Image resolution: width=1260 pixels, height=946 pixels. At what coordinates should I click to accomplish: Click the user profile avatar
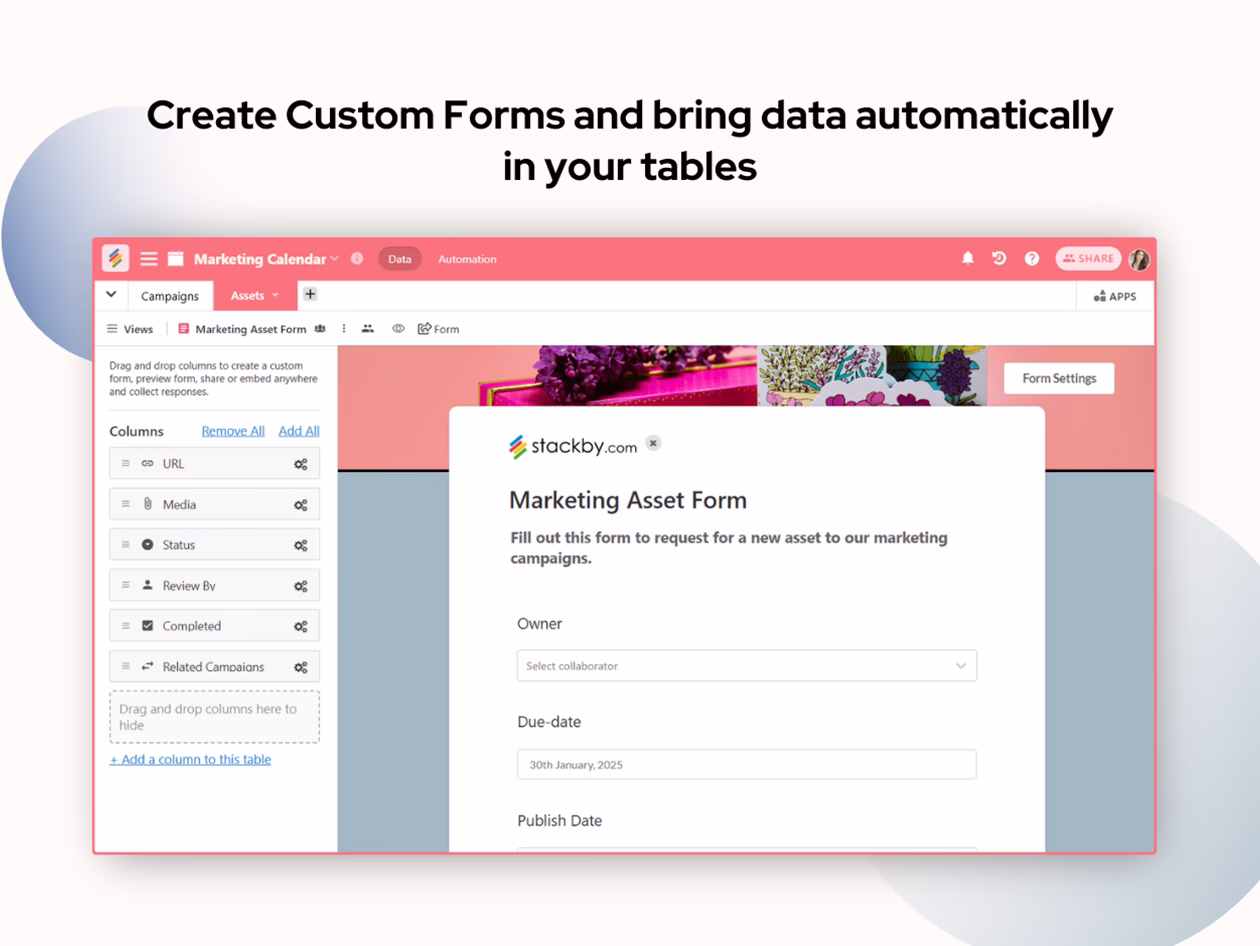click(x=1139, y=259)
